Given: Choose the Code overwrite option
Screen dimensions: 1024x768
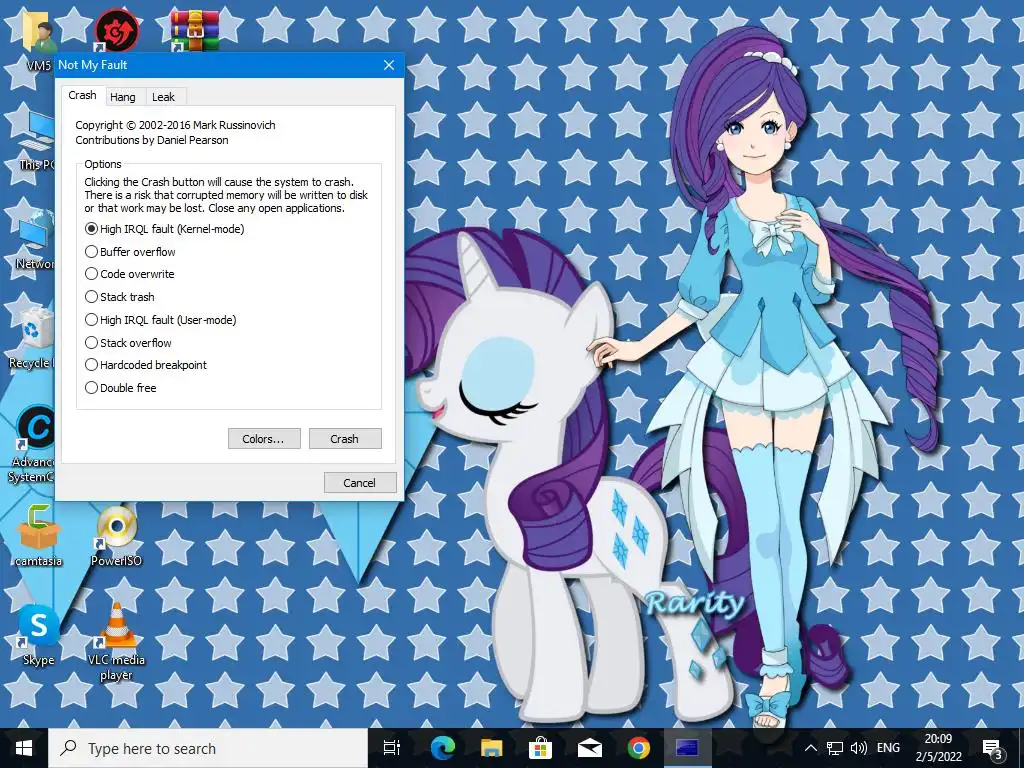Looking at the screenshot, I should click(129, 274).
